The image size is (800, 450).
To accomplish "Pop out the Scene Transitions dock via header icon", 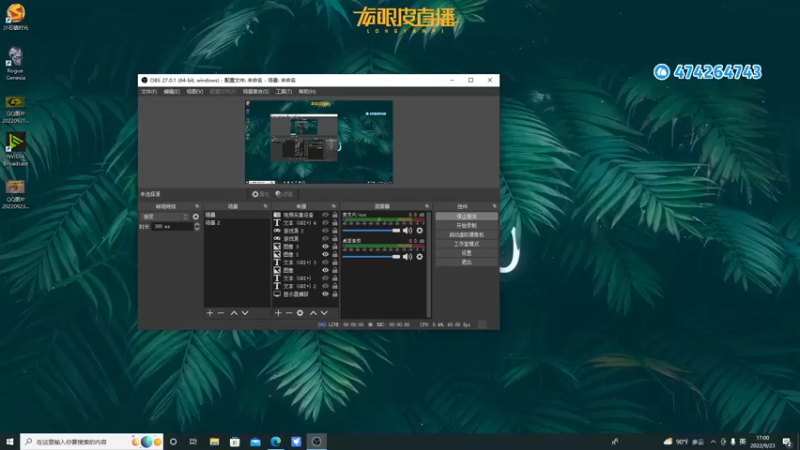I will tap(197, 206).
